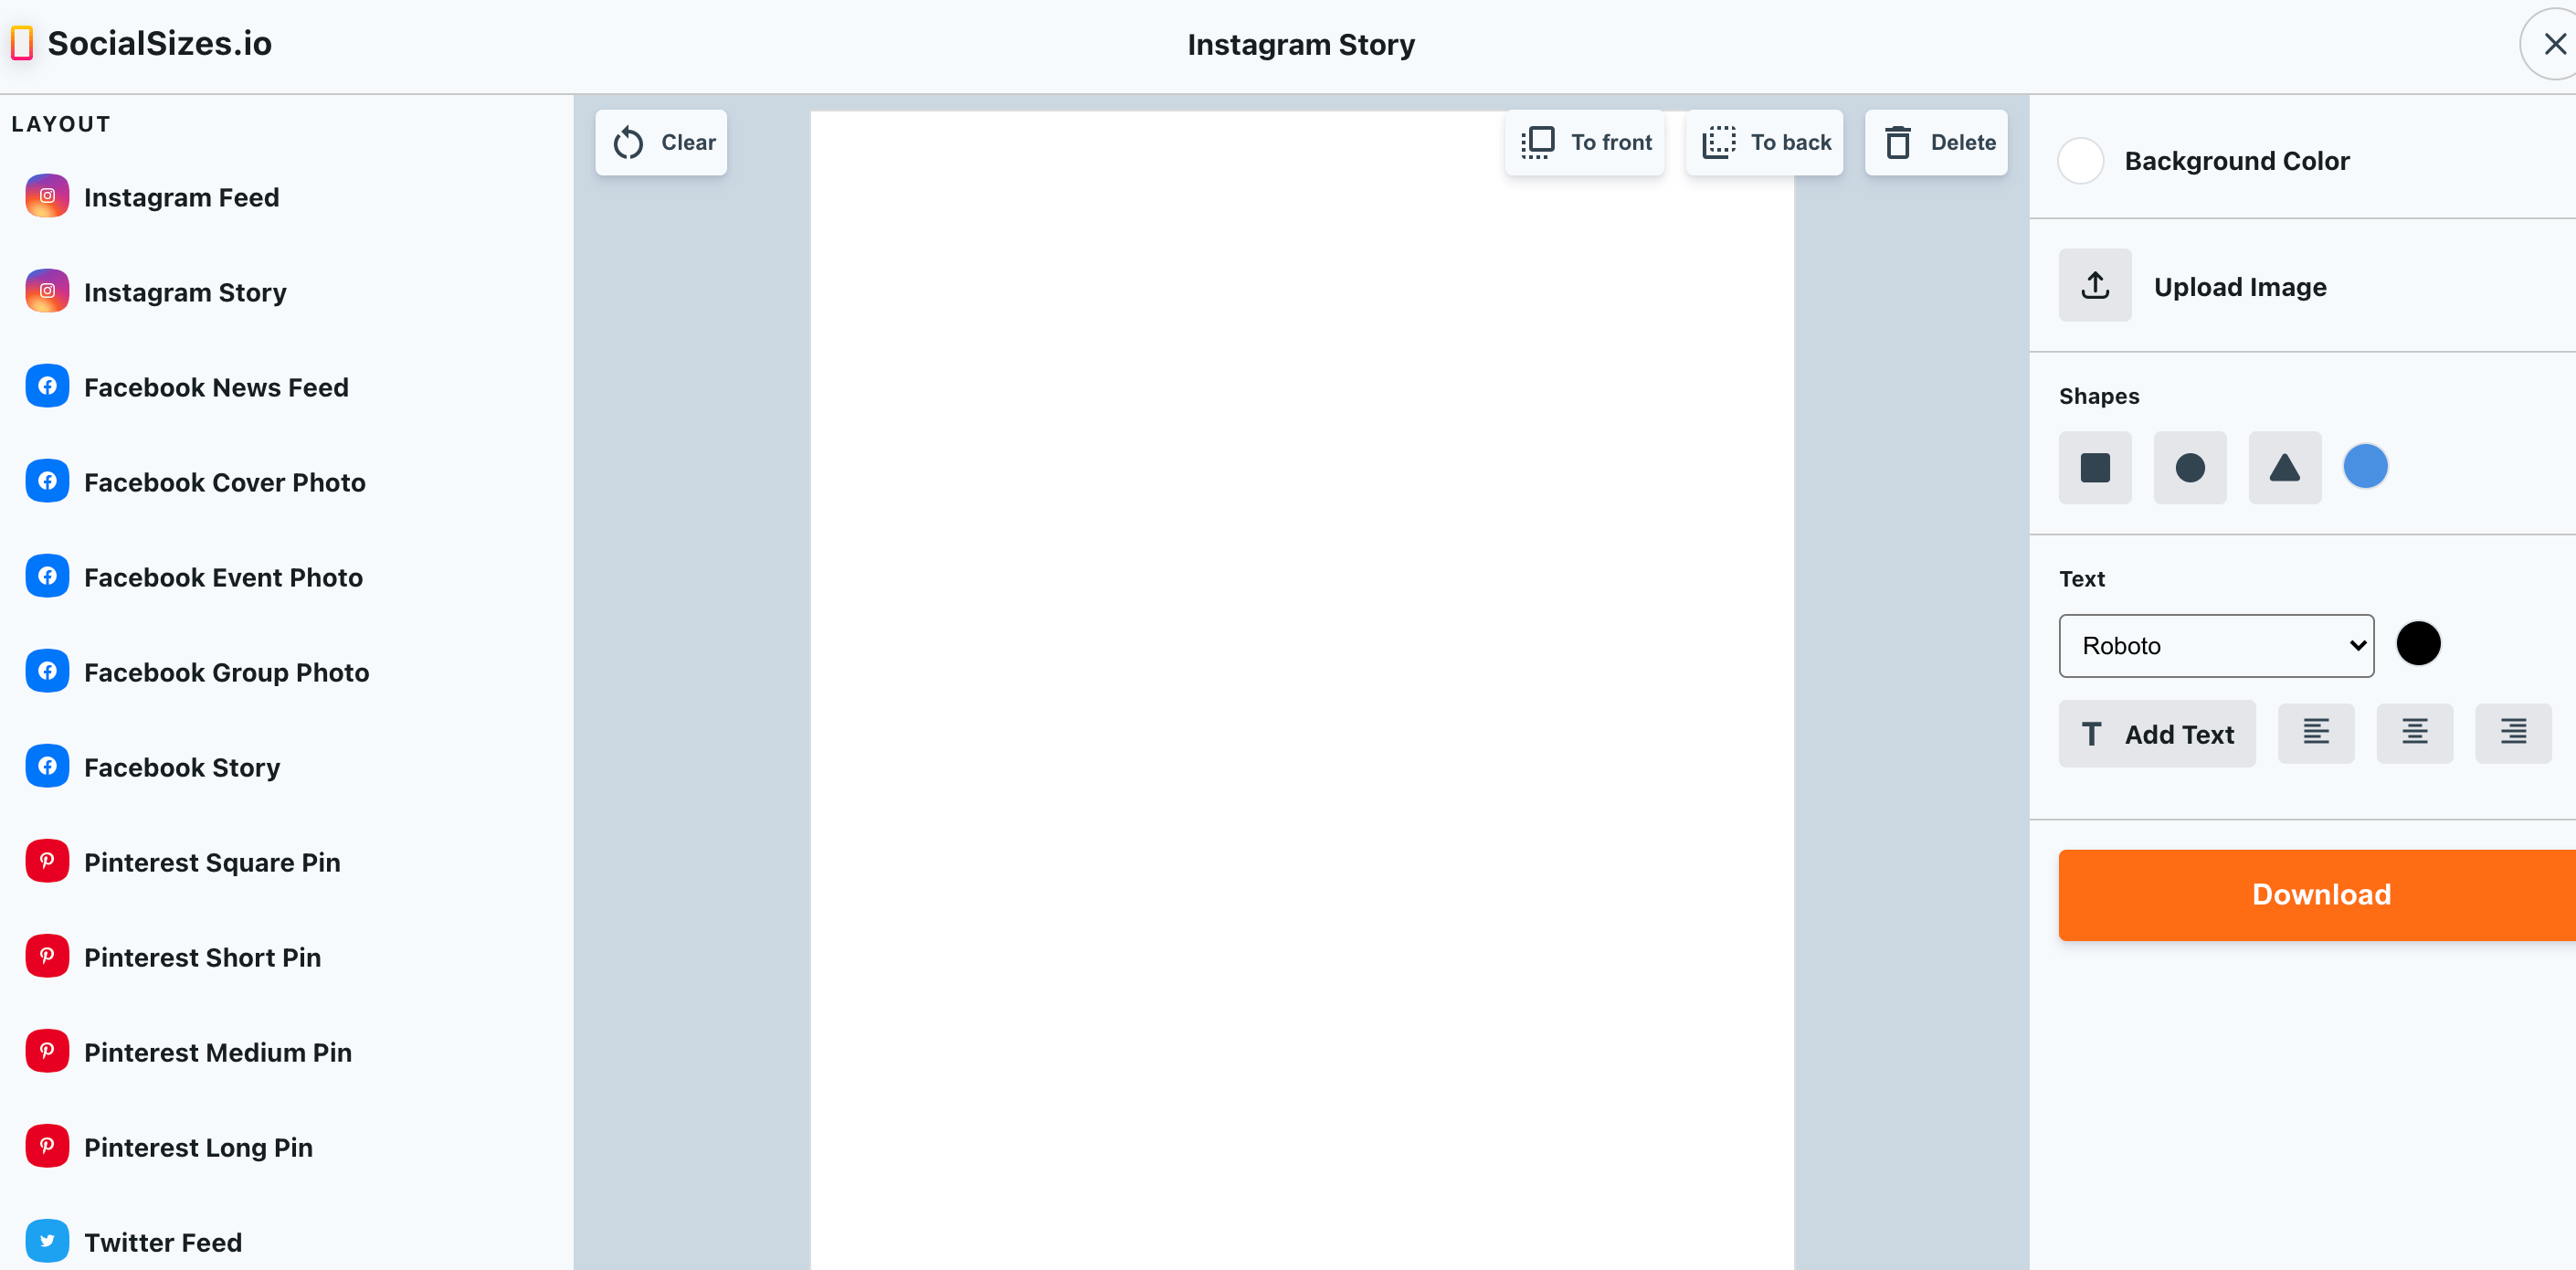Select left text alignment option
The image size is (2576, 1270).
coord(2315,735)
